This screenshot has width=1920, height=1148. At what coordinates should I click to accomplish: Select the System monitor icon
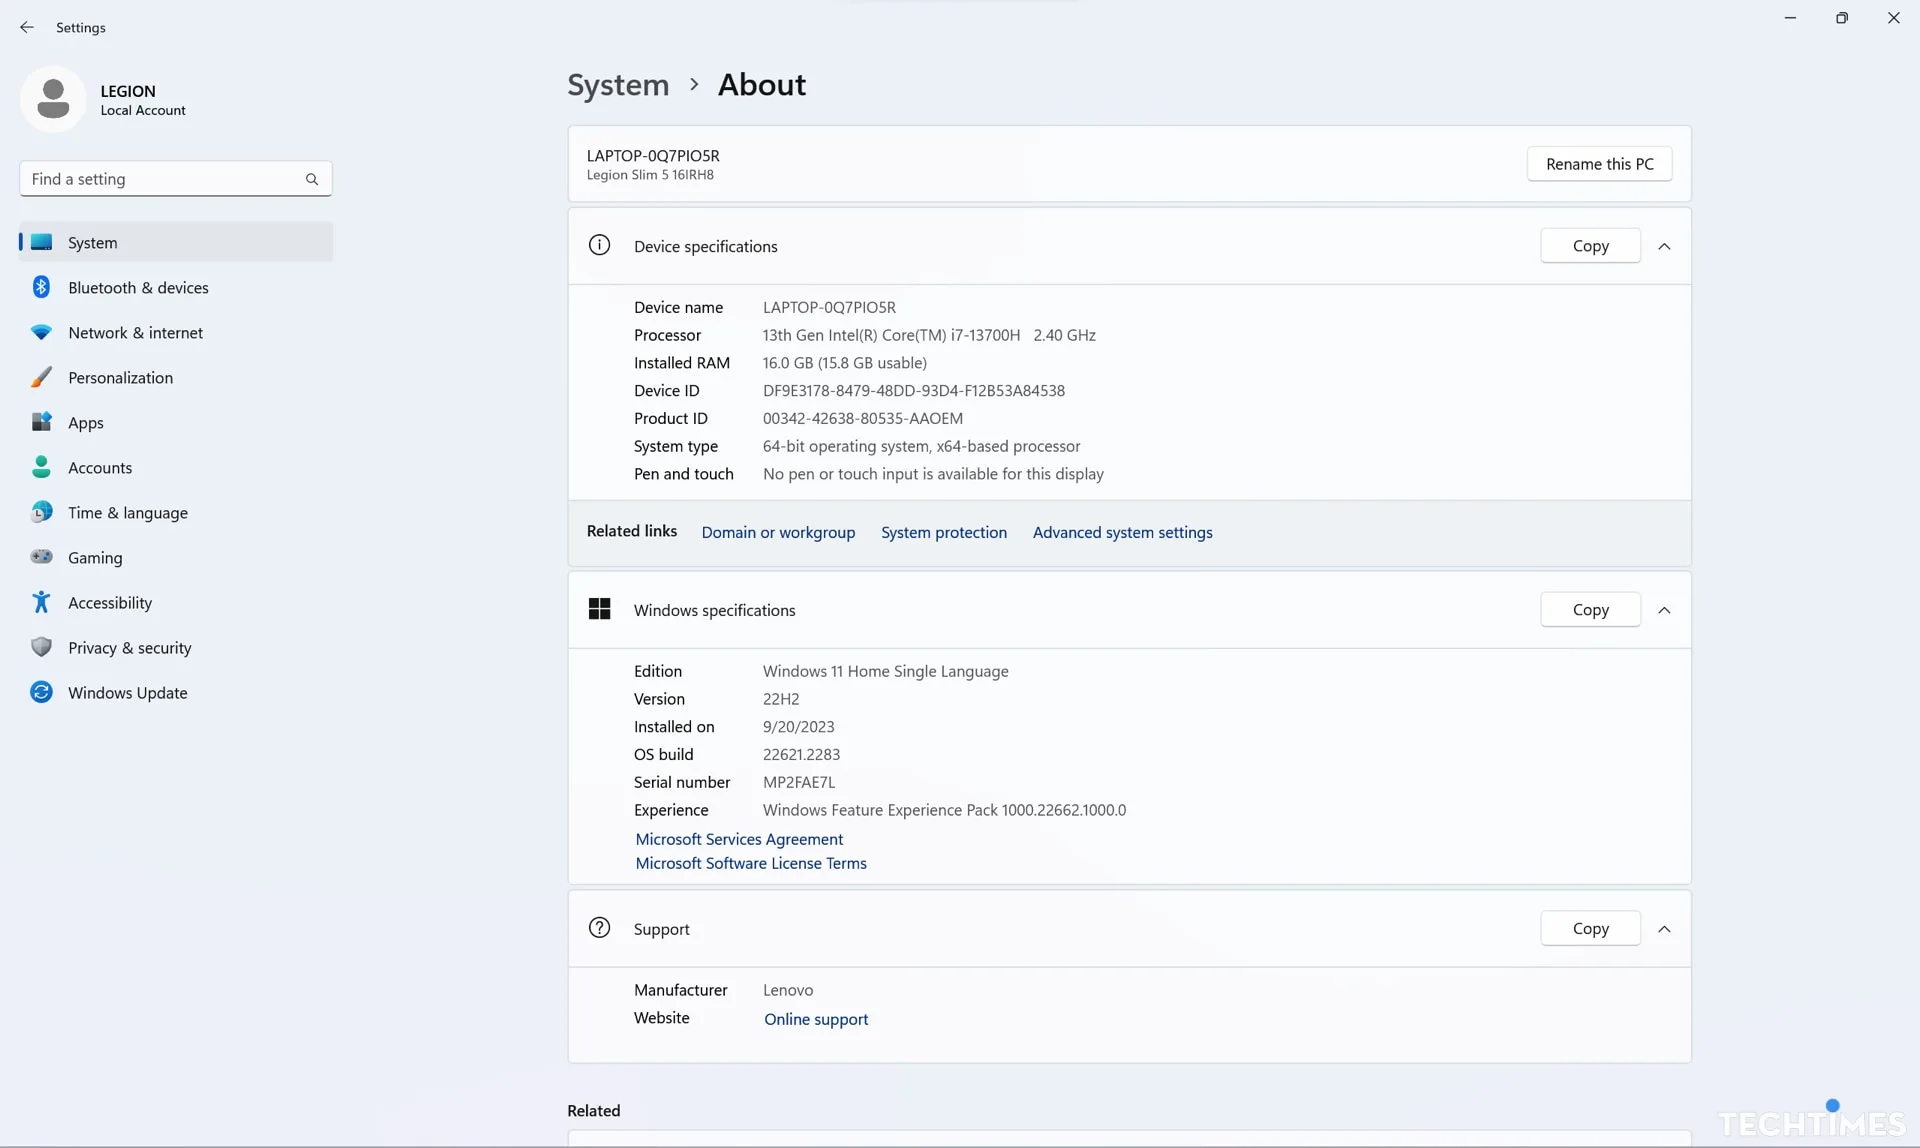[x=41, y=242]
